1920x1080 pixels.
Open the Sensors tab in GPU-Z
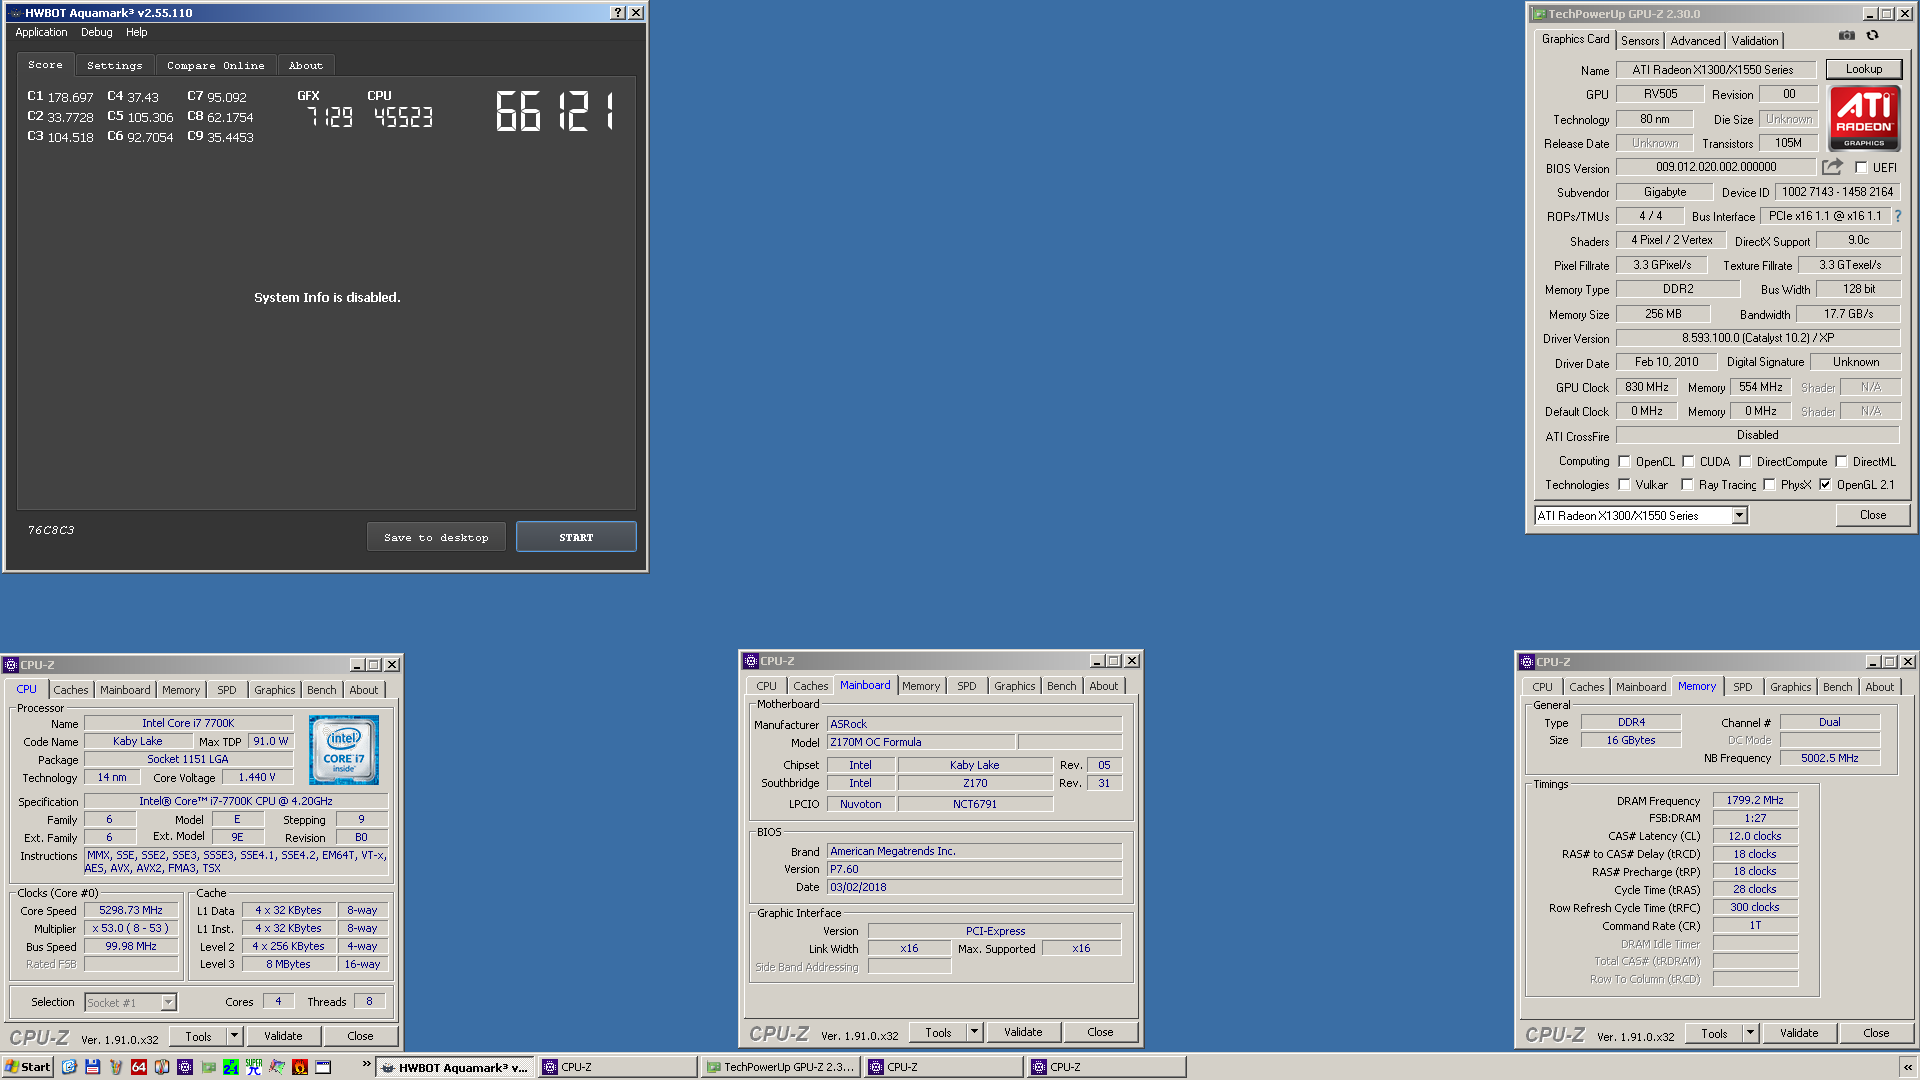click(1640, 41)
